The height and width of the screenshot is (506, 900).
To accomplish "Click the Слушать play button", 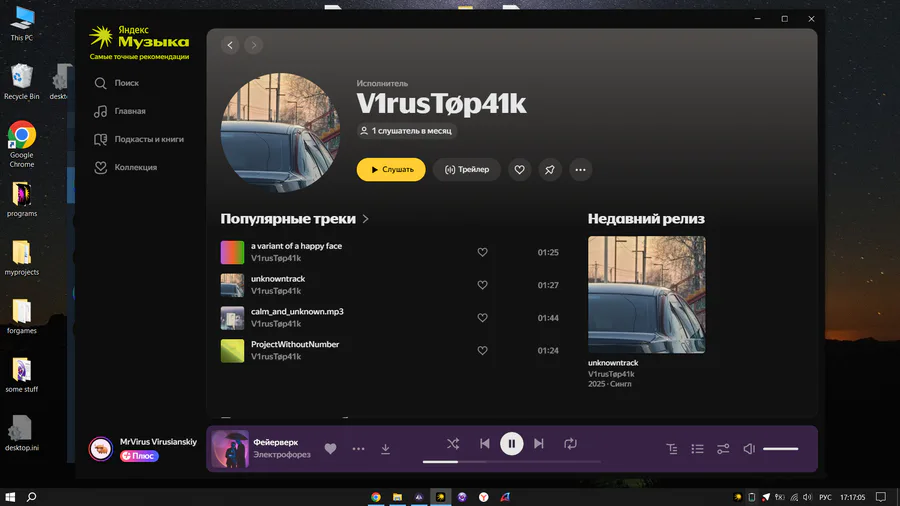I will click(391, 170).
